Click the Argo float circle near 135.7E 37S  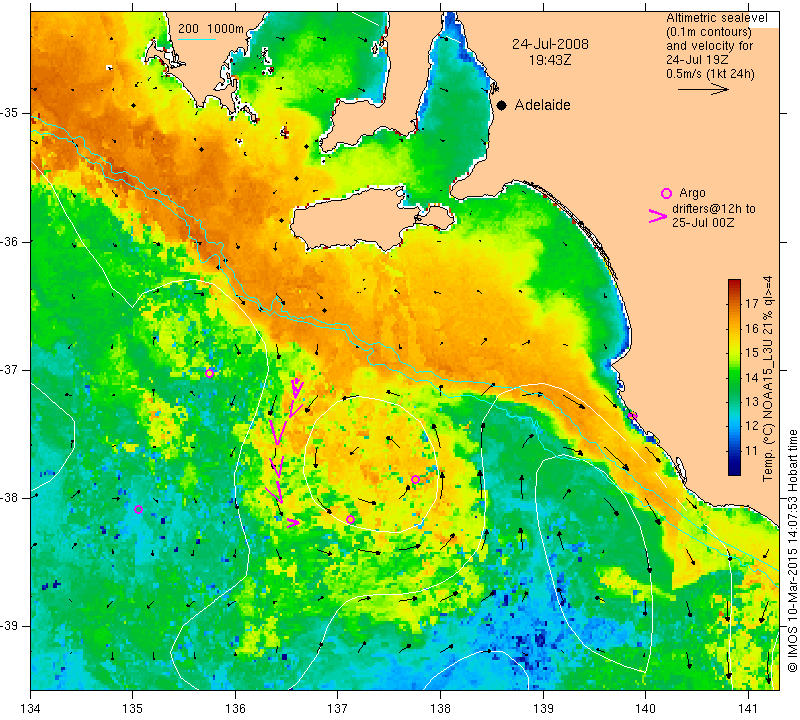[209, 373]
